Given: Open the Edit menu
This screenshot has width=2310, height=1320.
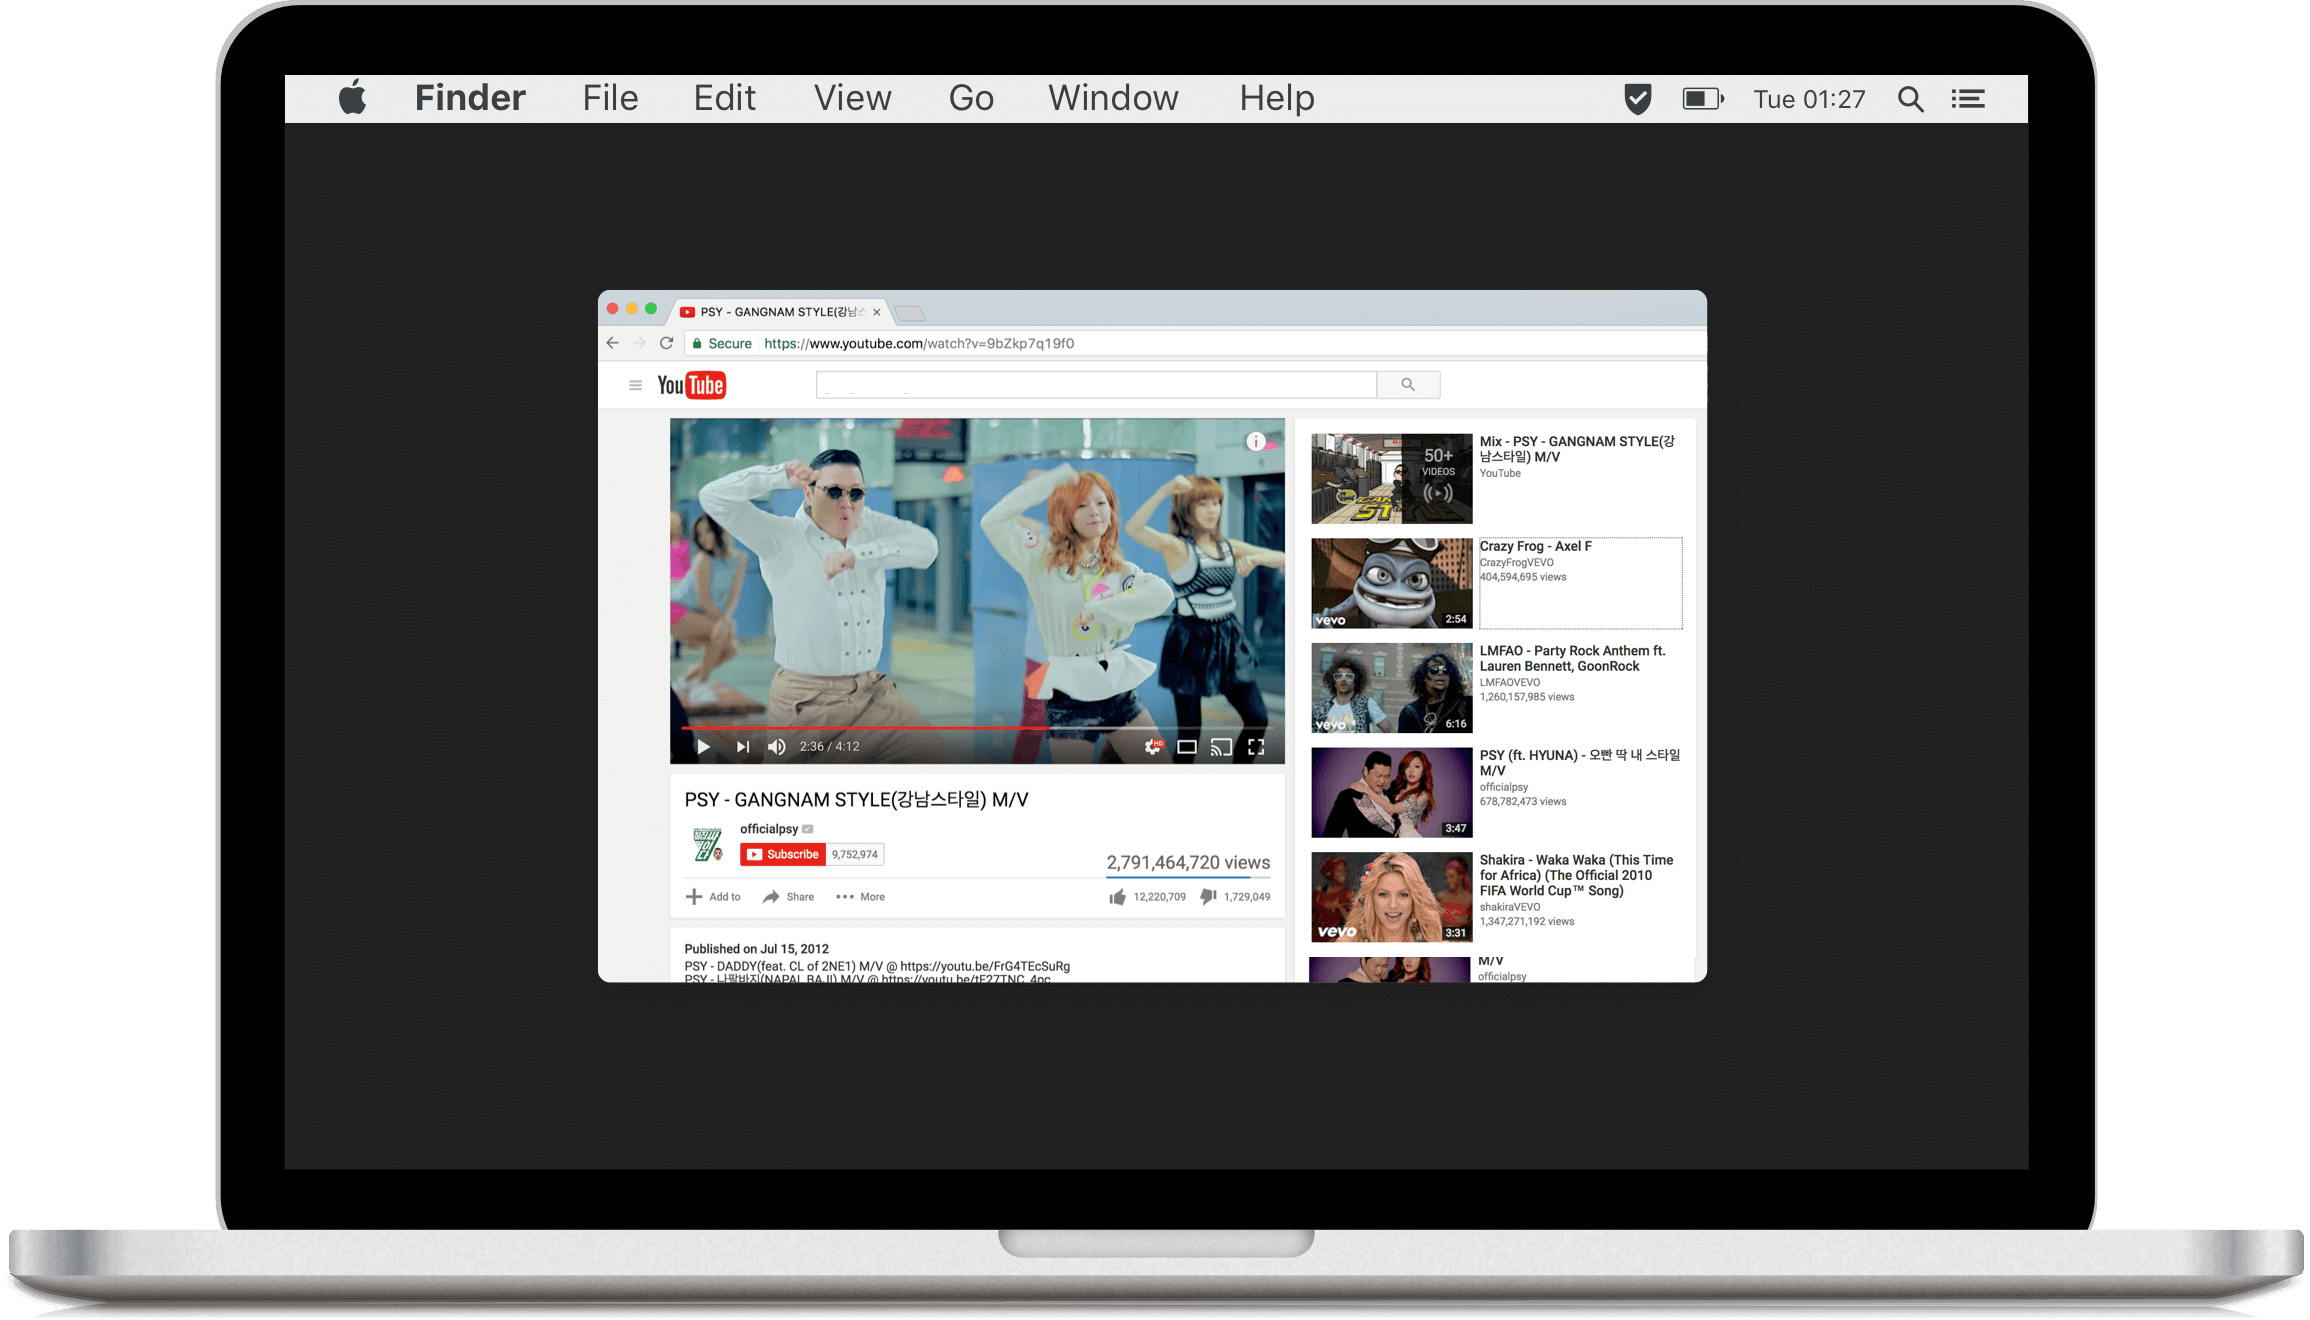Looking at the screenshot, I should pos(724,98).
